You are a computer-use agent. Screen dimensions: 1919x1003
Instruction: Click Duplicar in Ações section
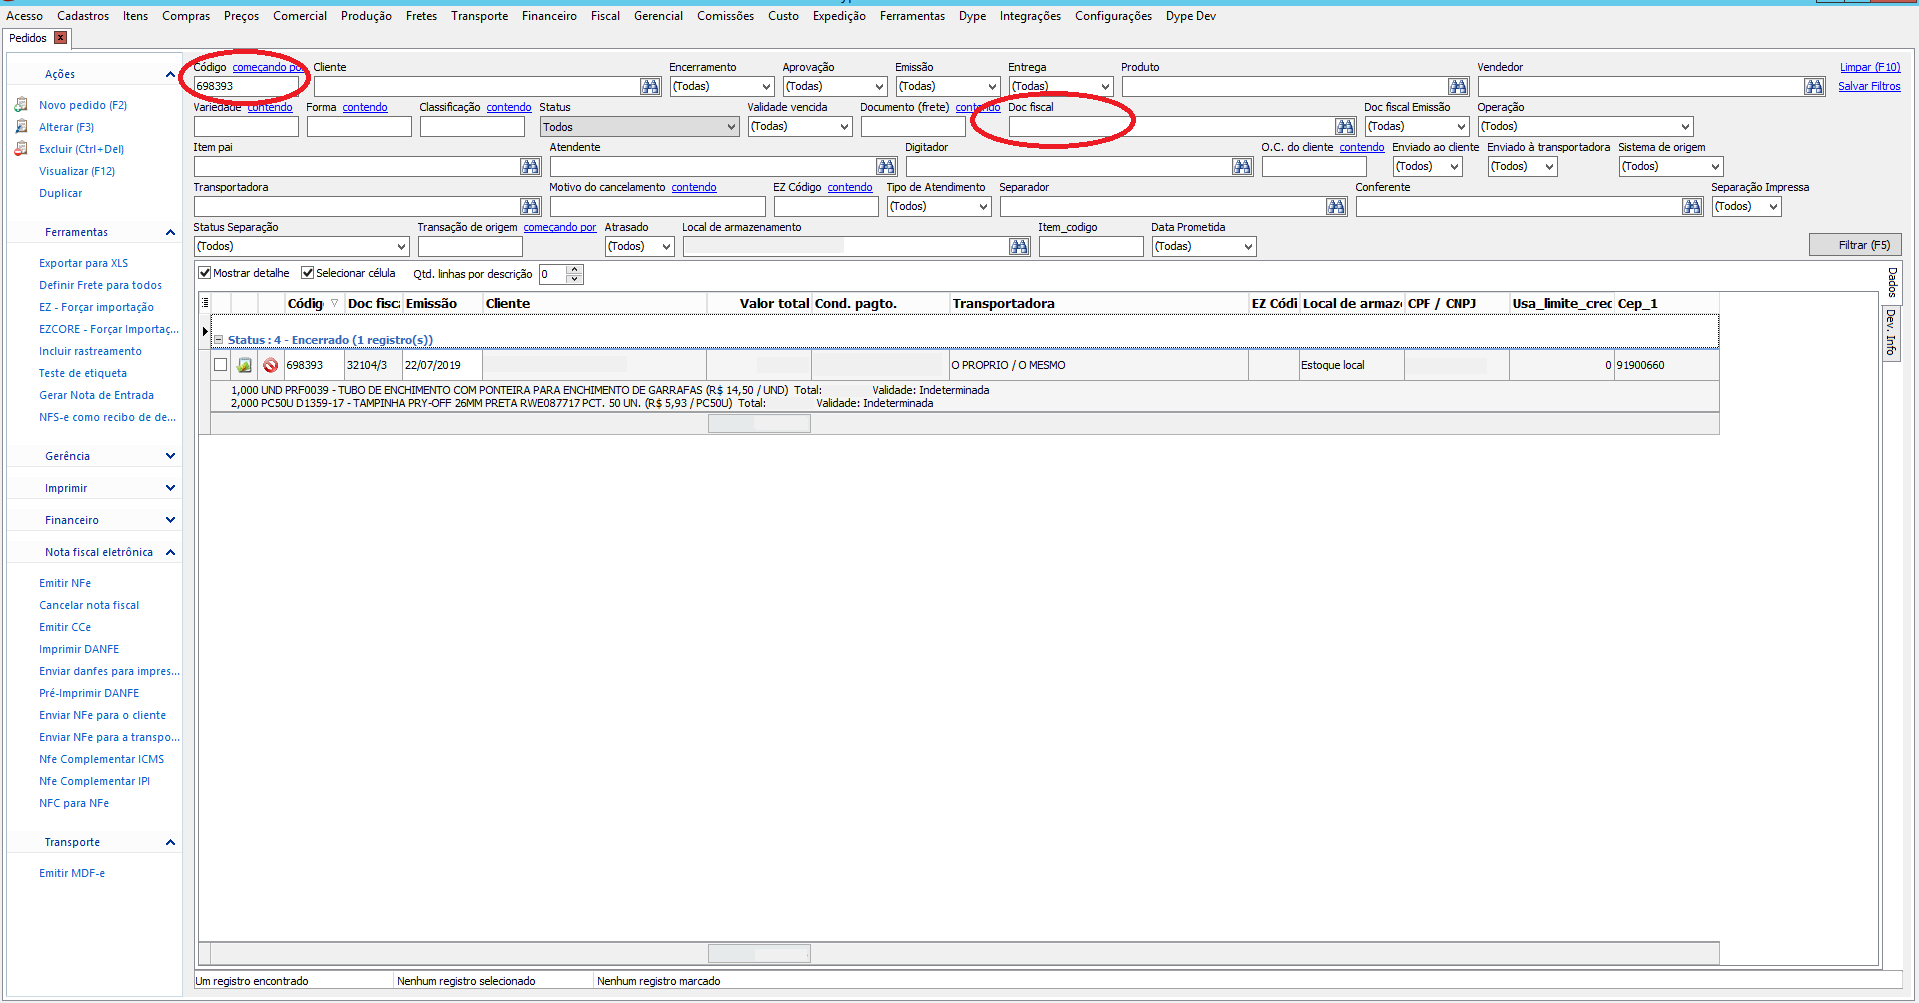(x=61, y=193)
